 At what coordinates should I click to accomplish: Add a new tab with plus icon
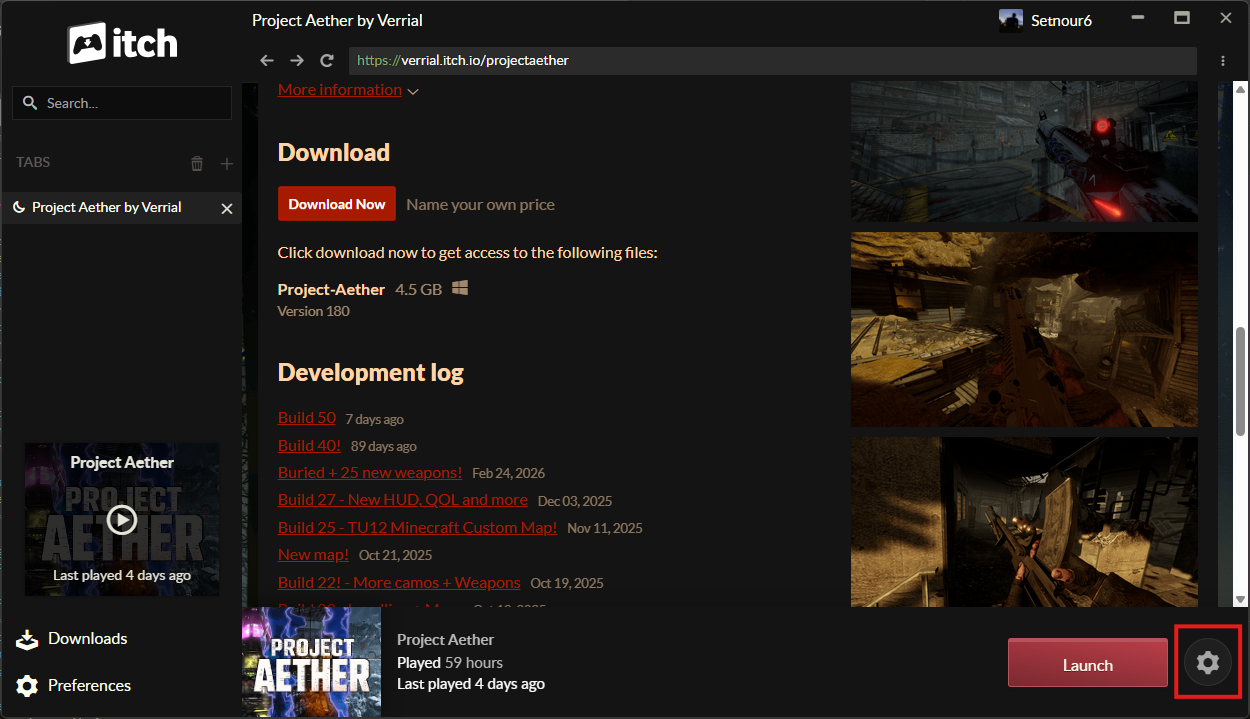tap(227, 163)
